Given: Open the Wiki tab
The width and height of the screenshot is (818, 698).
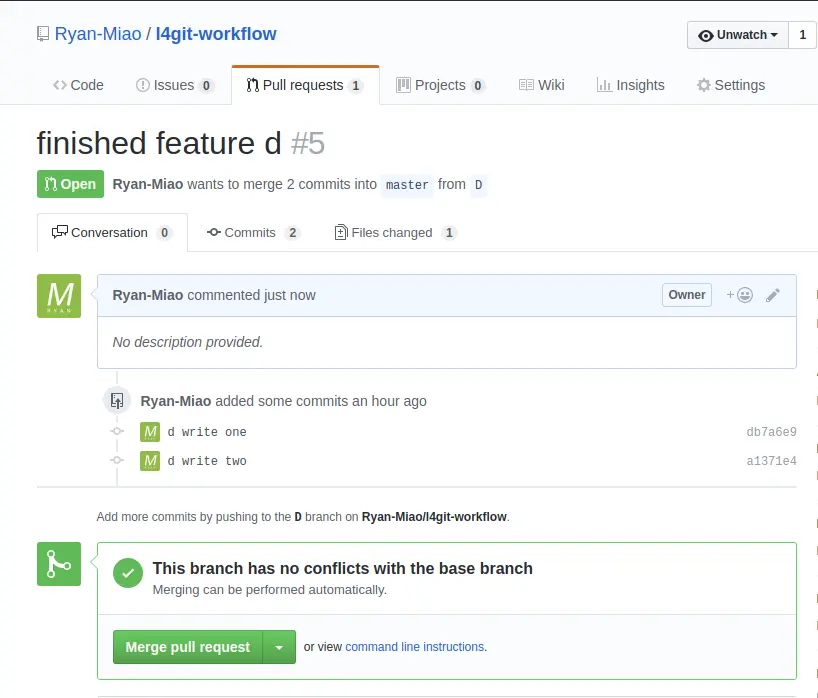Looking at the screenshot, I should coord(542,85).
